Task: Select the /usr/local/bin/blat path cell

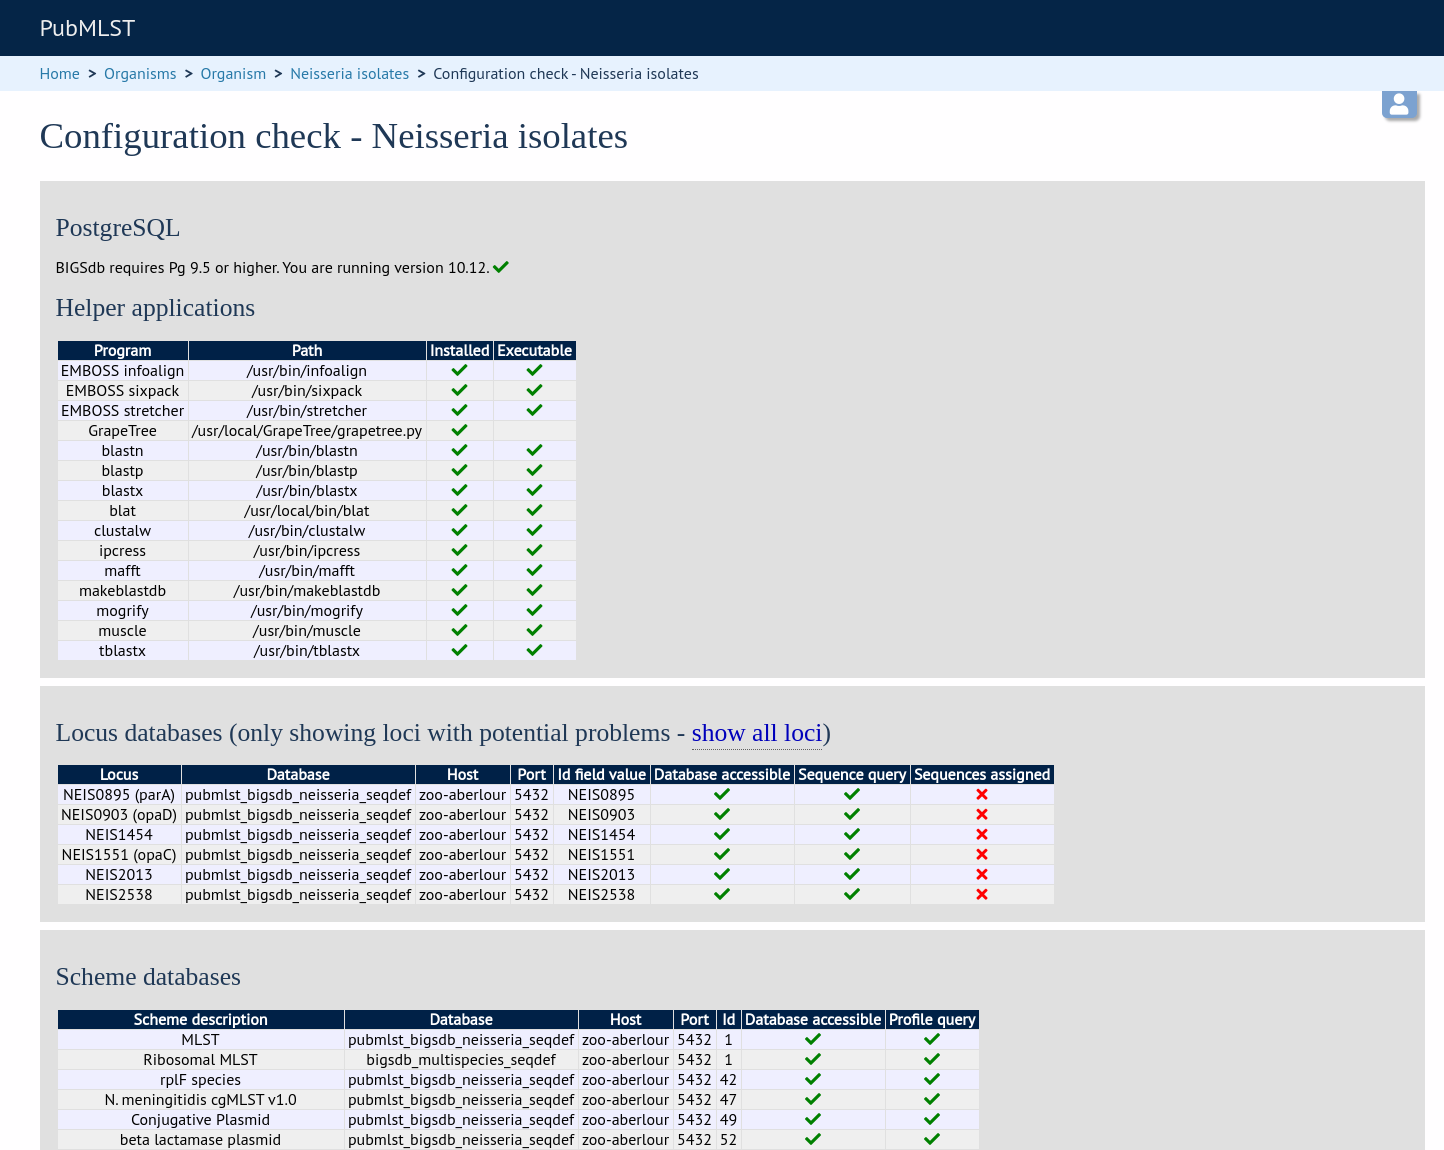Action: [307, 510]
